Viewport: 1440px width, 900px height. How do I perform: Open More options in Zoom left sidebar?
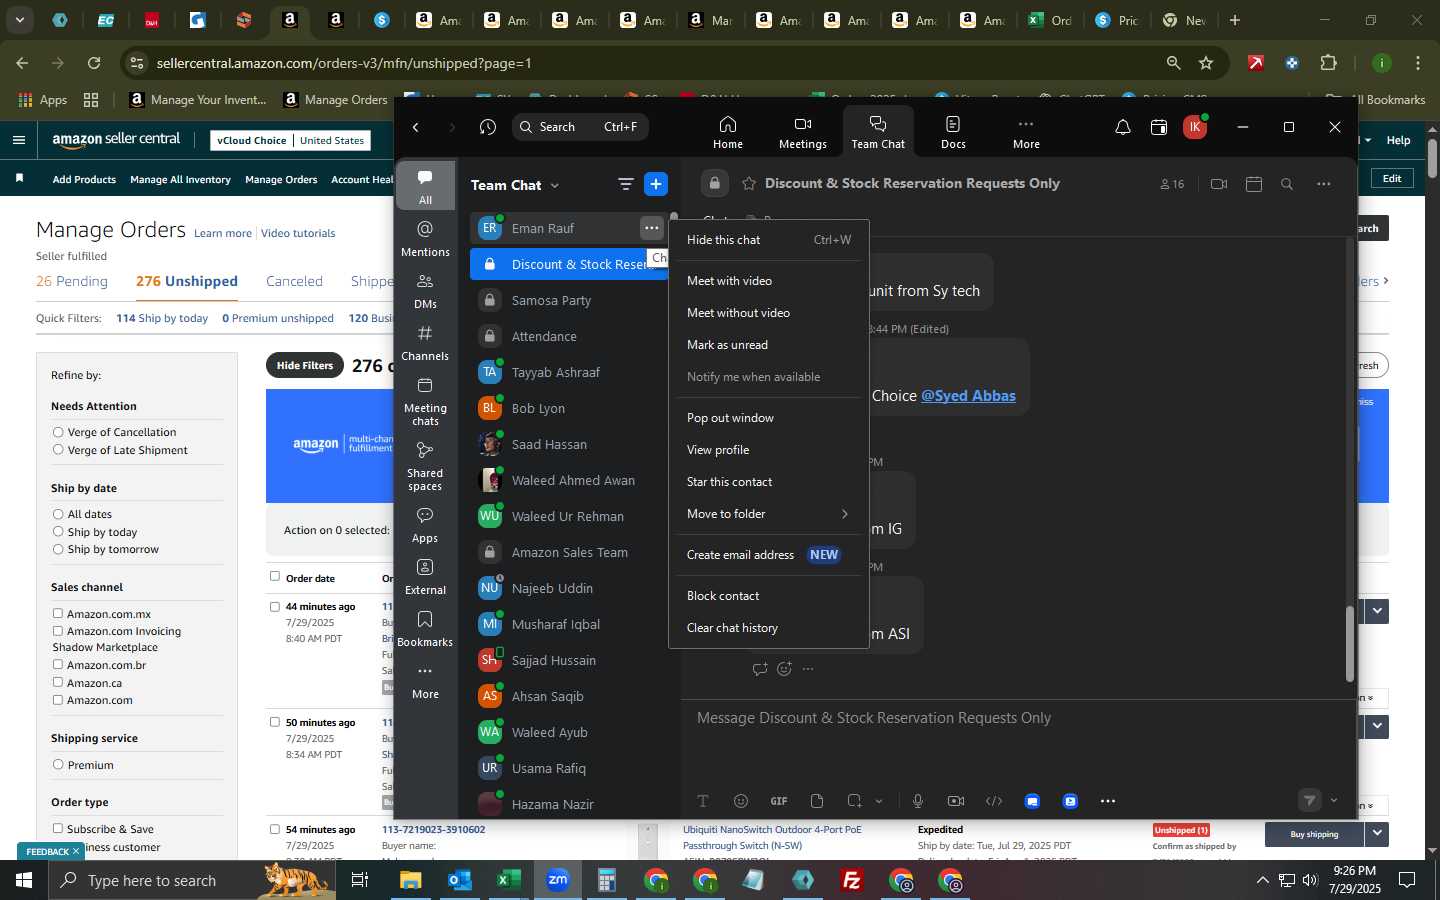click(425, 681)
